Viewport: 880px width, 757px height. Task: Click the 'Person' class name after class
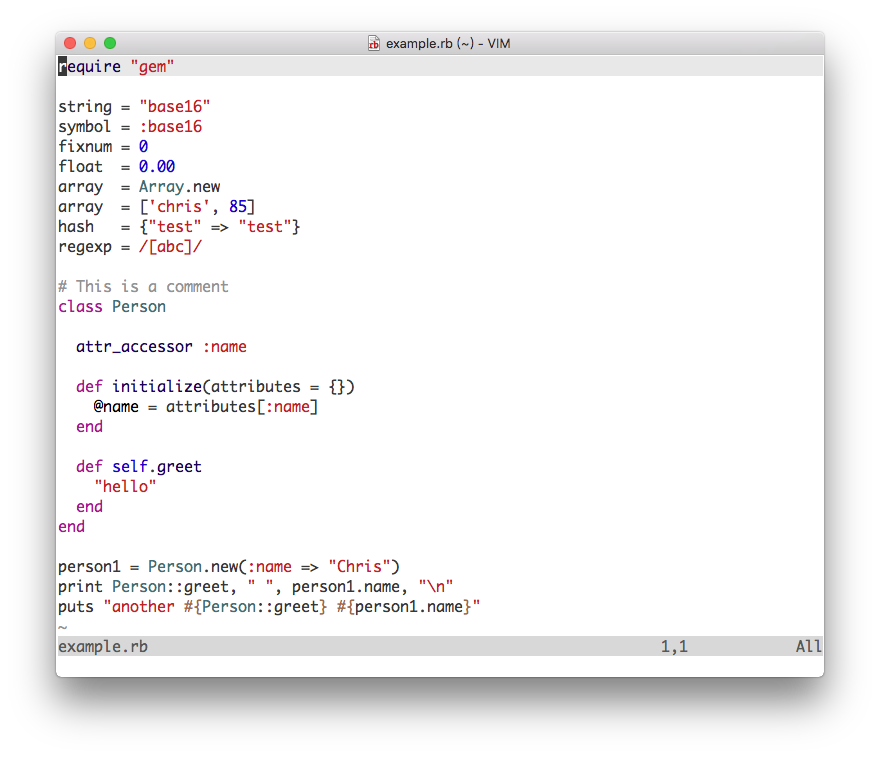coord(139,307)
